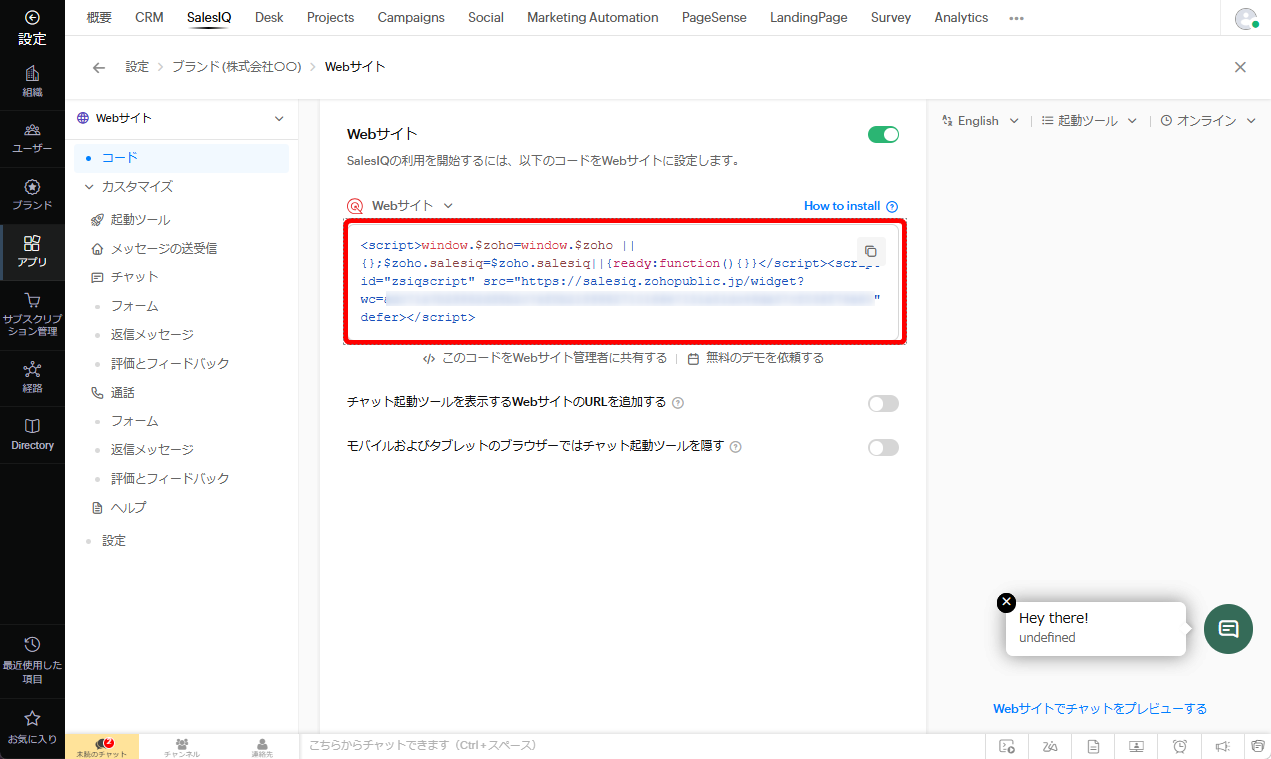Screen dimensions: 1271x759
Task: Click the more apps ellipsis in top bar
Action: pyautogui.click(x=1016, y=18)
